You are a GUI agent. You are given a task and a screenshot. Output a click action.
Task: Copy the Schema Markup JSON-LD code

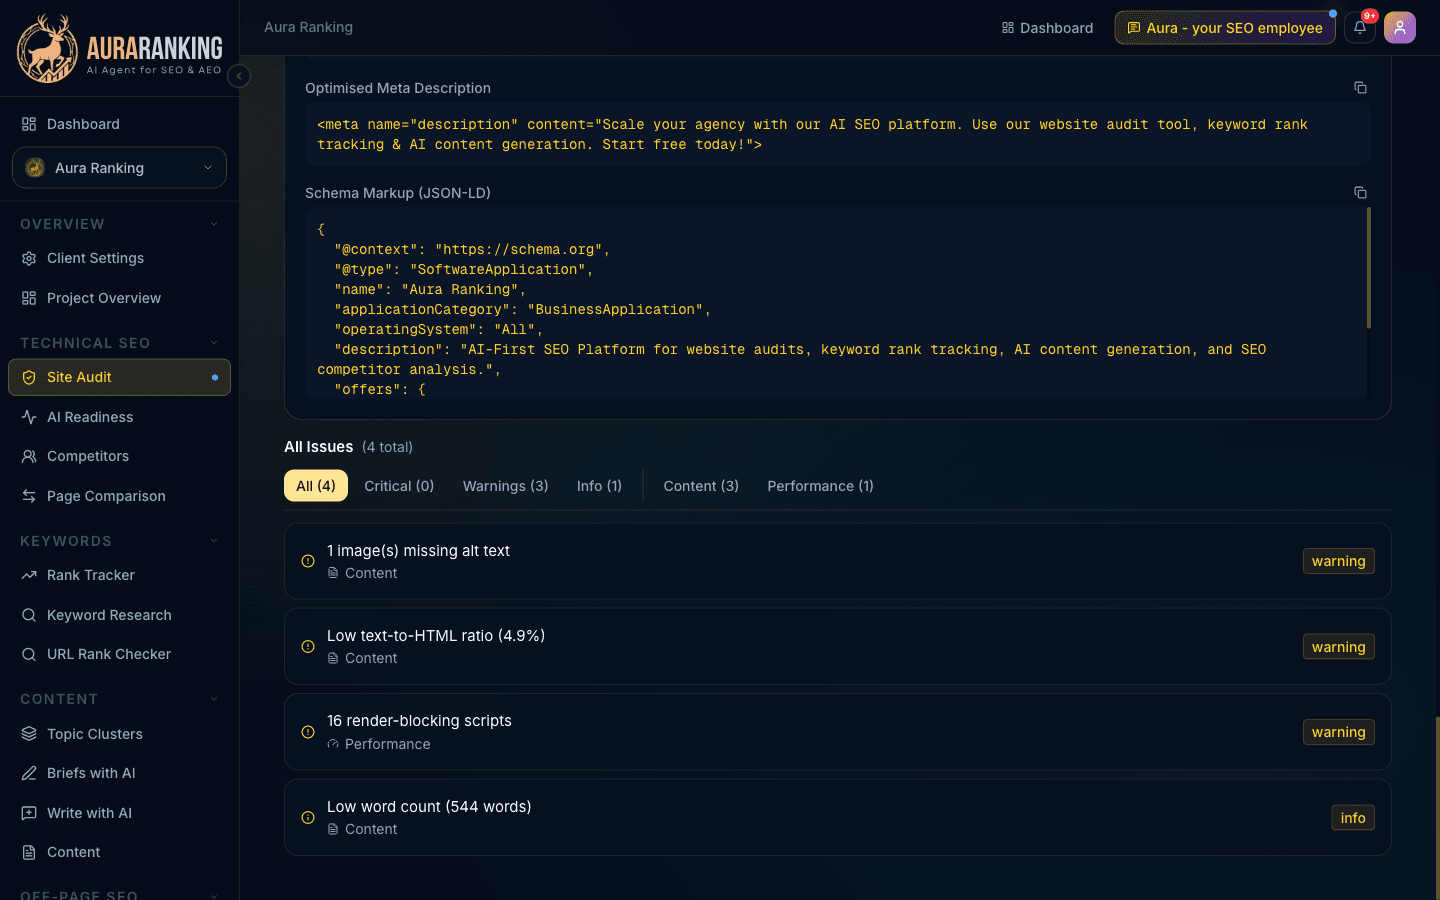click(x=1360, y=193)
